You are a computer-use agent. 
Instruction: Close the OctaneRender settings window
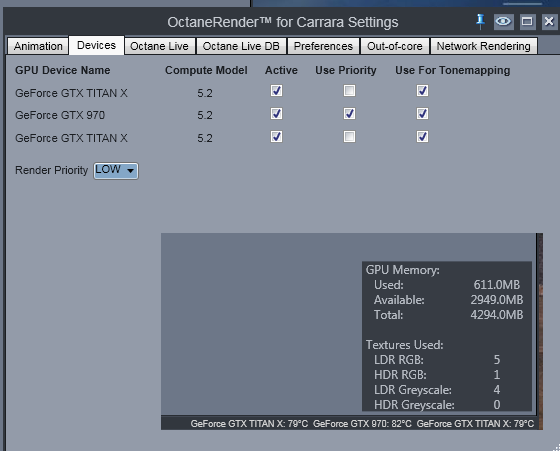tap(549, 22)
